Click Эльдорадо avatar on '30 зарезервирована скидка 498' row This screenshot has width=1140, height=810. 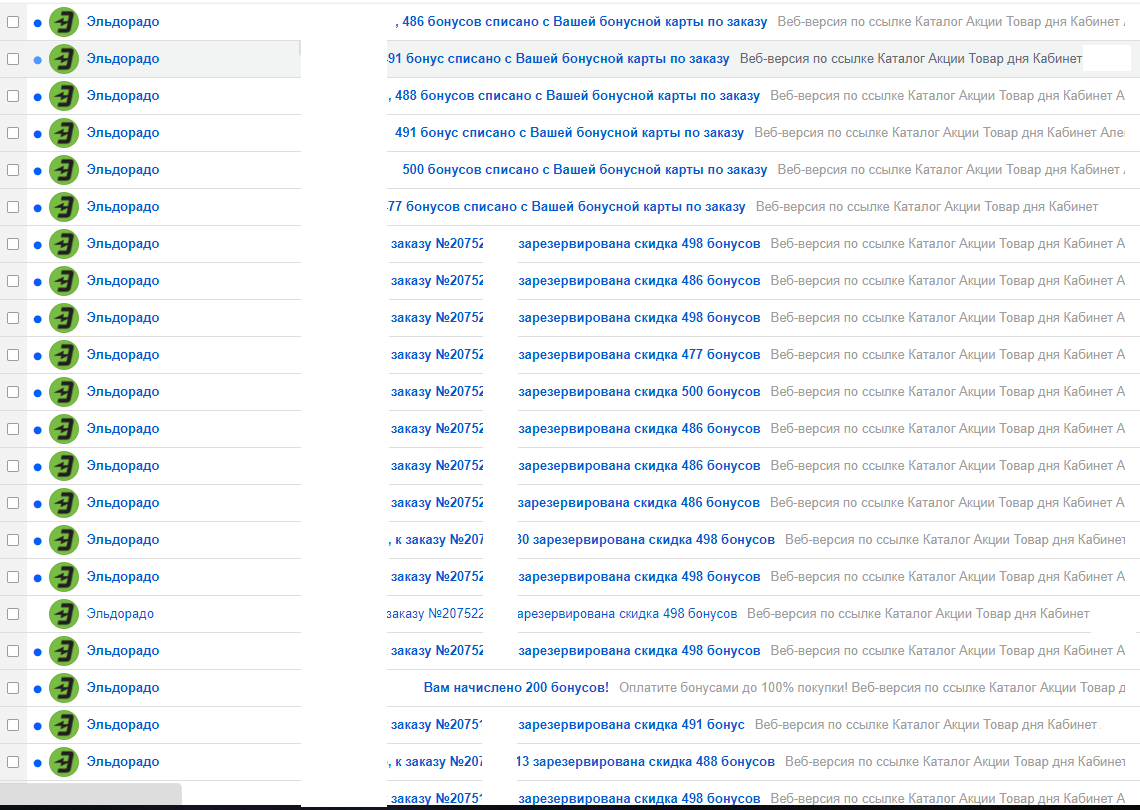(64, 540)
